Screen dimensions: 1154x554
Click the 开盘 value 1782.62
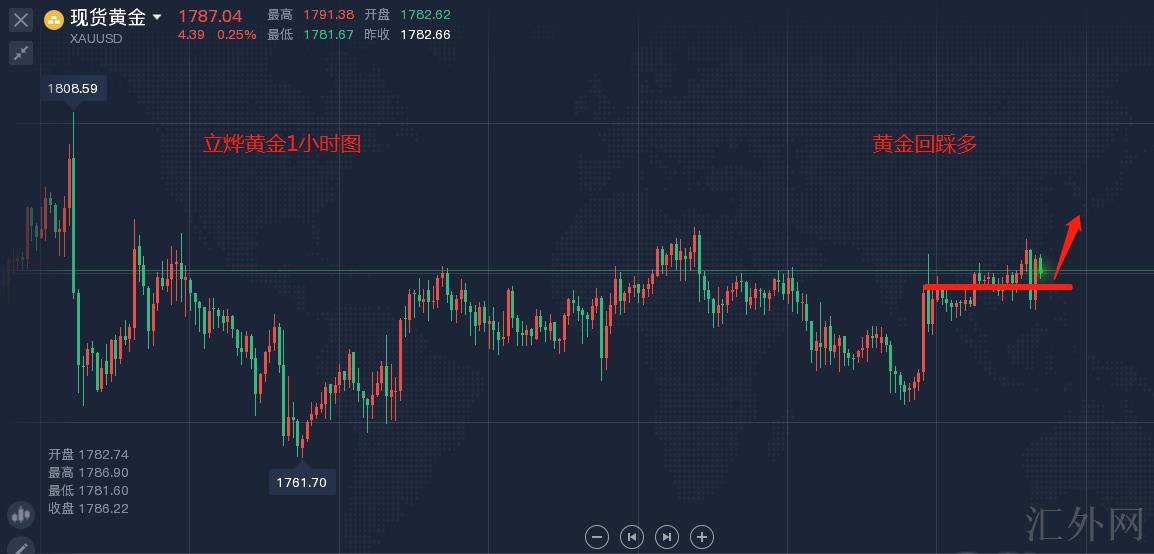pos(425,15)
